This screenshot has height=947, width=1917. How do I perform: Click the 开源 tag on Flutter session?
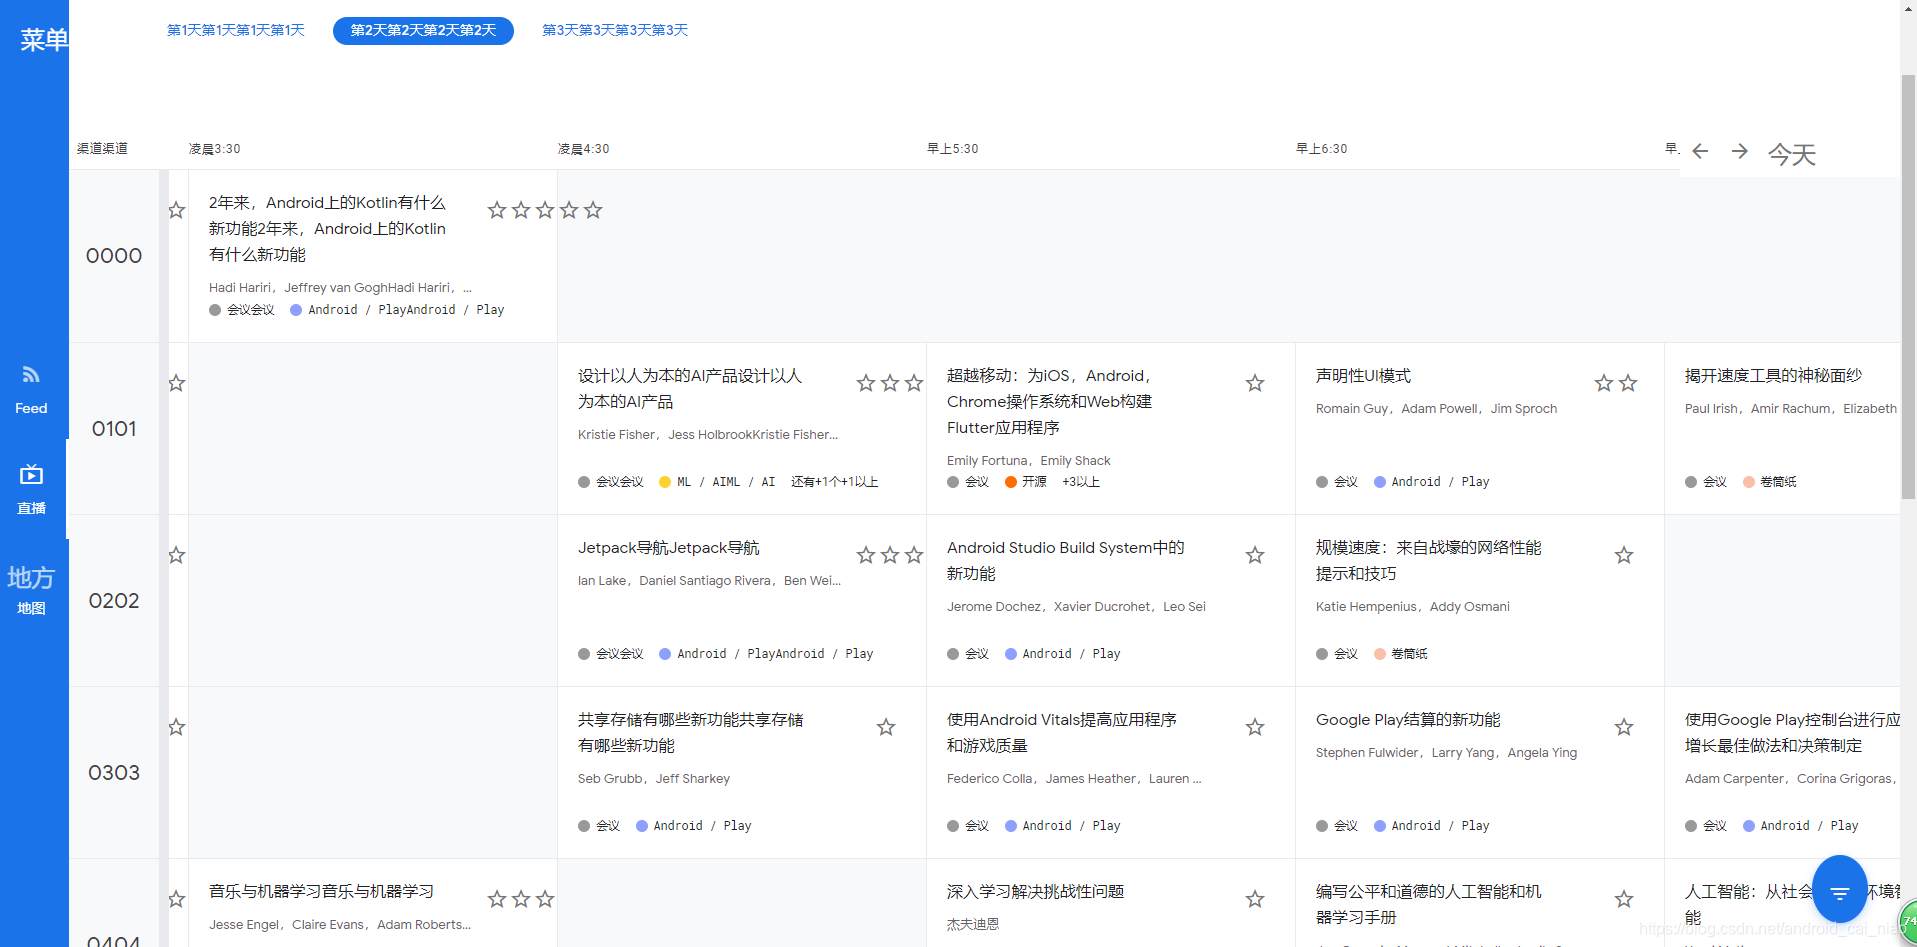(1026, 482)
